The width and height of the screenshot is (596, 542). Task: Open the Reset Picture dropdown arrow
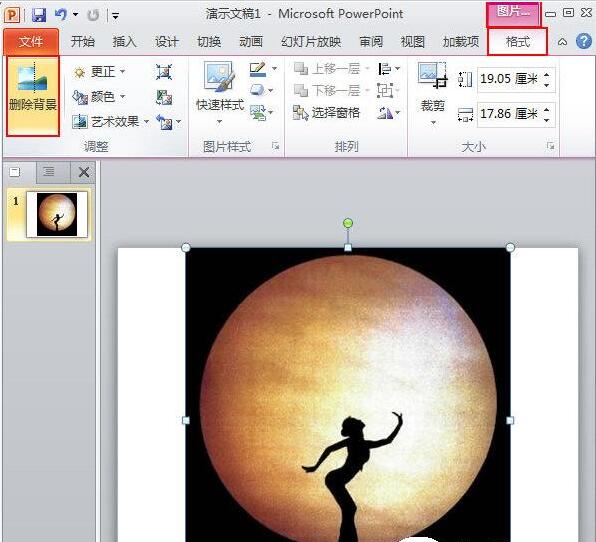178,122
